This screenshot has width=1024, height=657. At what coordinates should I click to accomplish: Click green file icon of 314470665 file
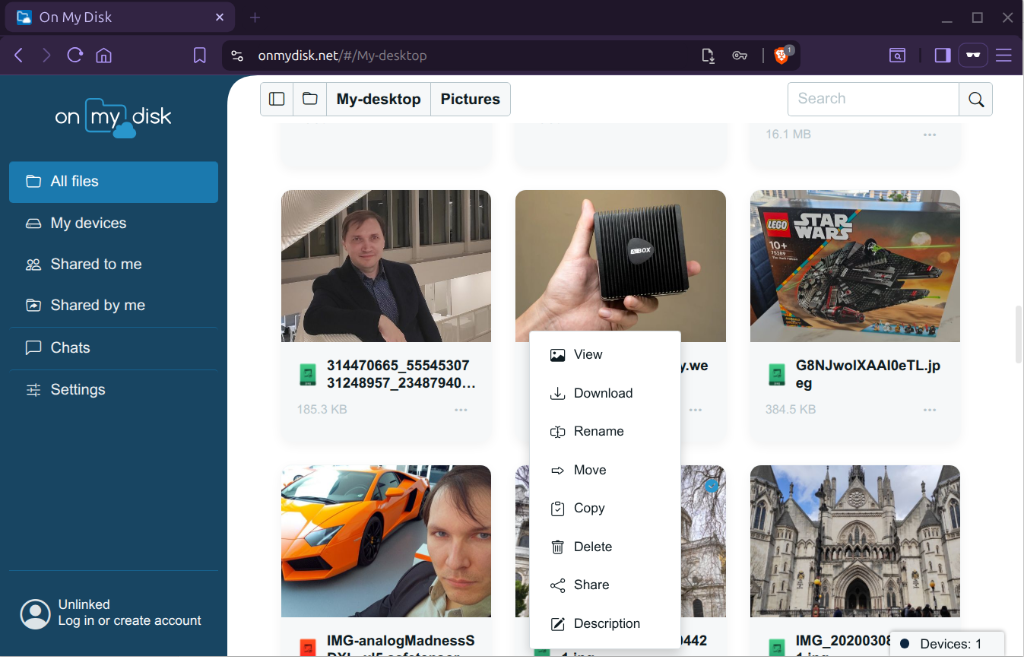pos(308,375)
